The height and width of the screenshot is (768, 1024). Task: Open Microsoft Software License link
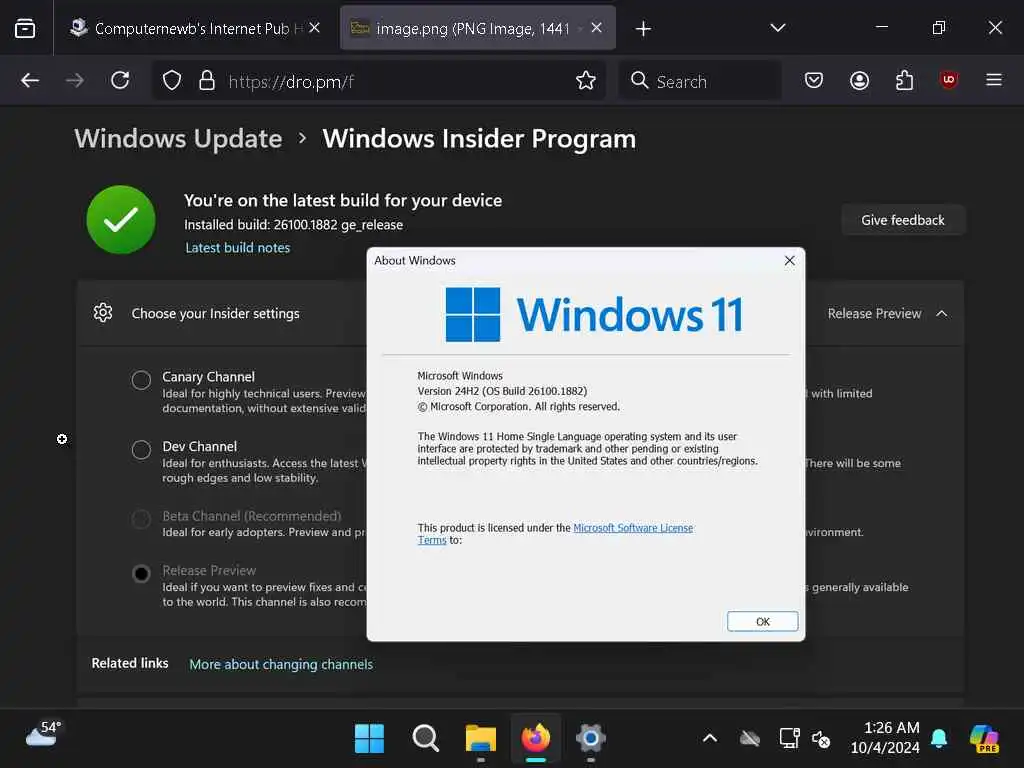(x=633, y=528)
